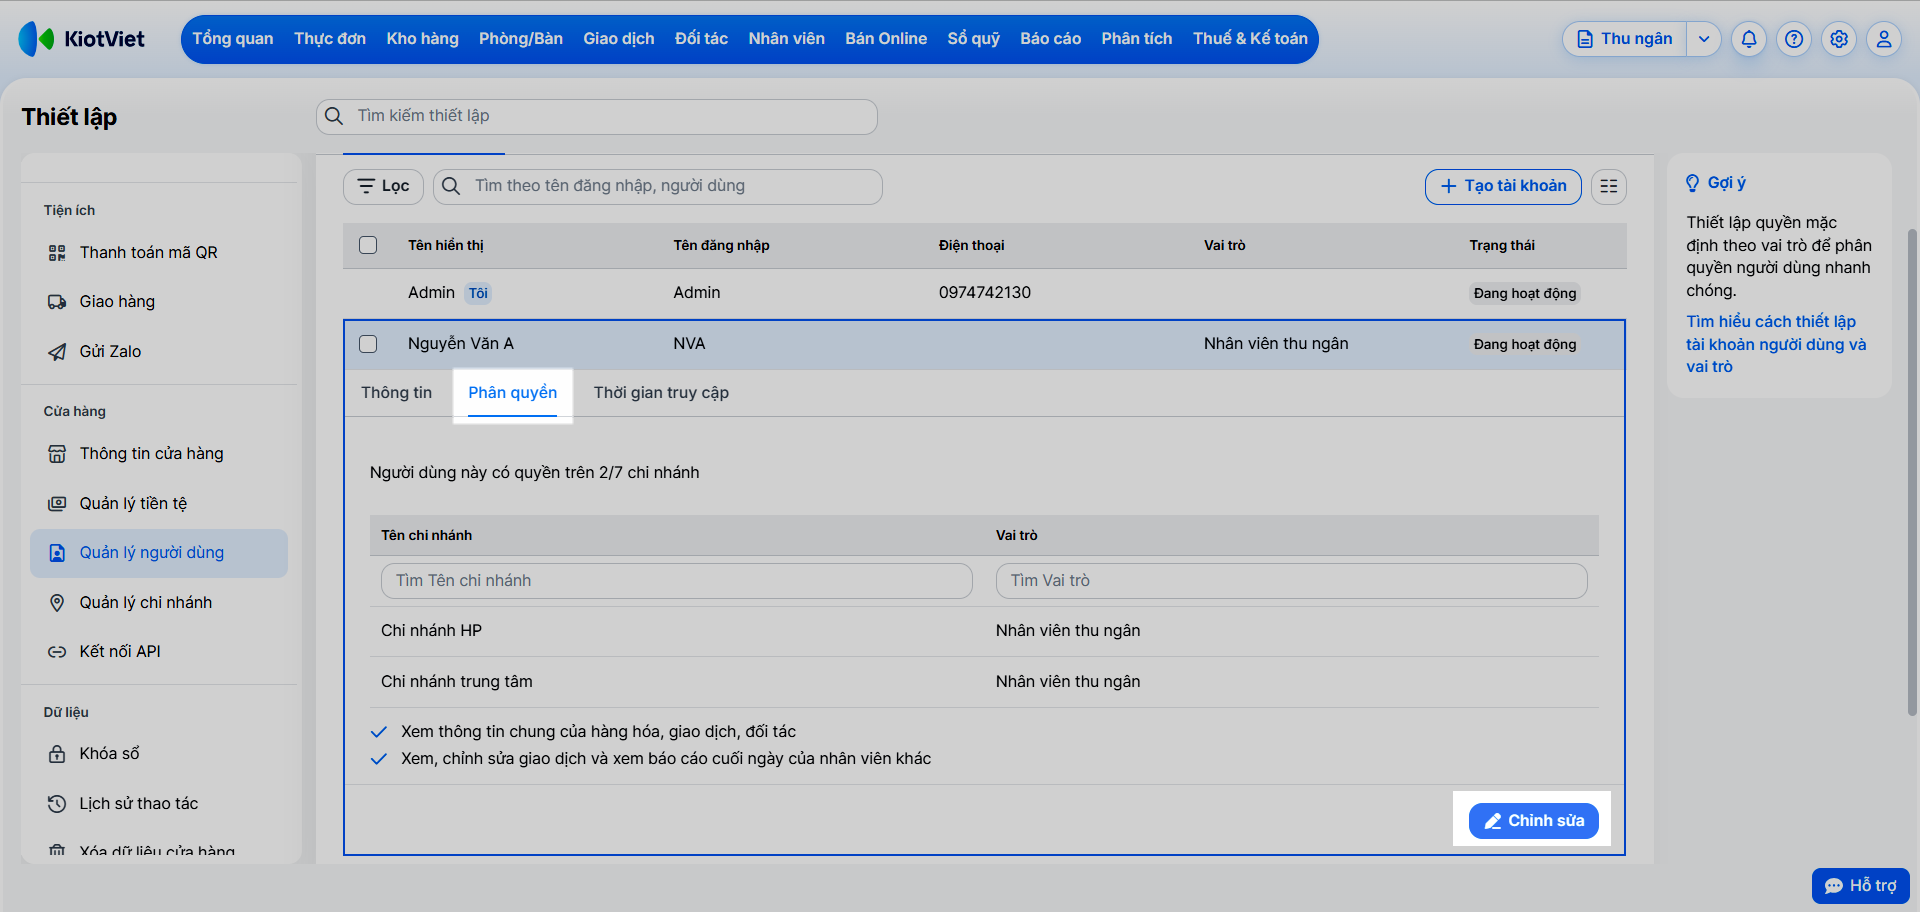Click the store icon for Thông tin cửa hàng
Screen dimensions: 1920x912
coord(57,454)
